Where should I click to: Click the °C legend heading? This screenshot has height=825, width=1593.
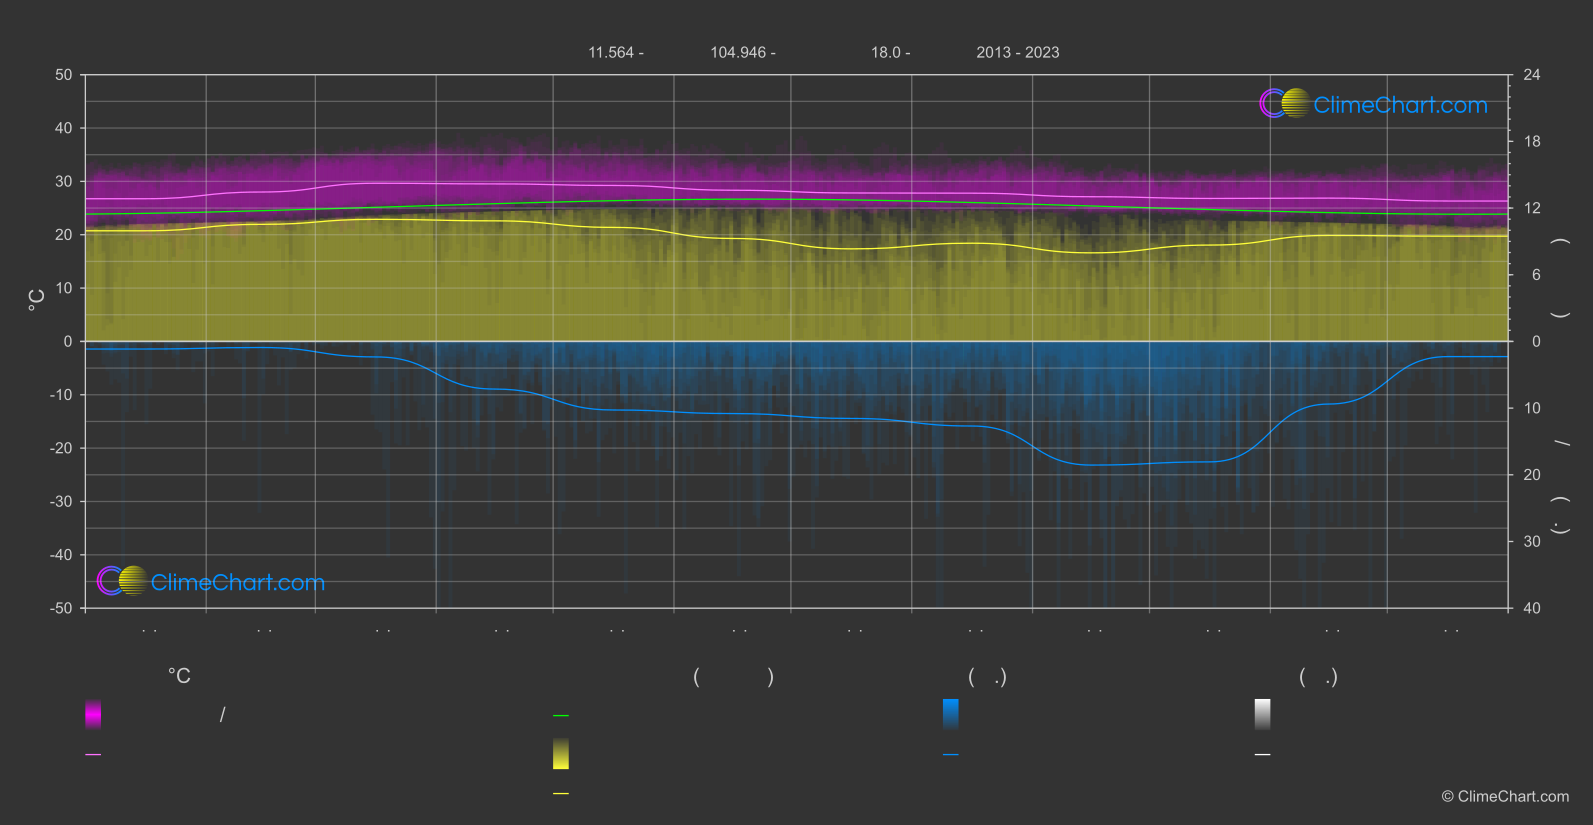click(179, 677)
